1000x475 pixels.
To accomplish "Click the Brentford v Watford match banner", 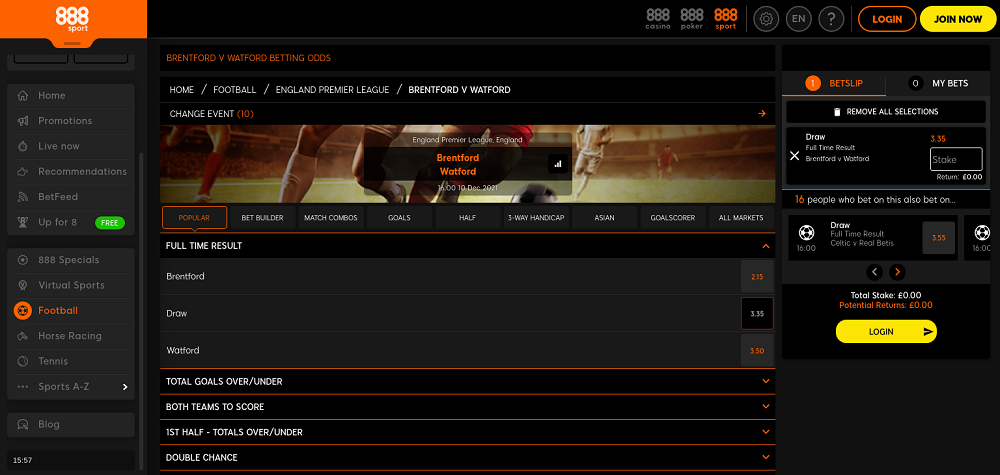I will (467, 164).
